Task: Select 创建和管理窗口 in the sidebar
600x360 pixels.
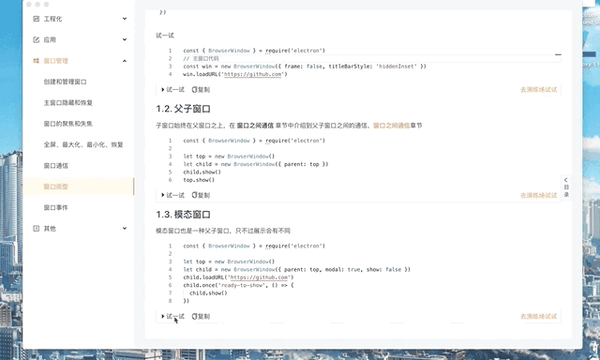Action: tap(65, 81)
